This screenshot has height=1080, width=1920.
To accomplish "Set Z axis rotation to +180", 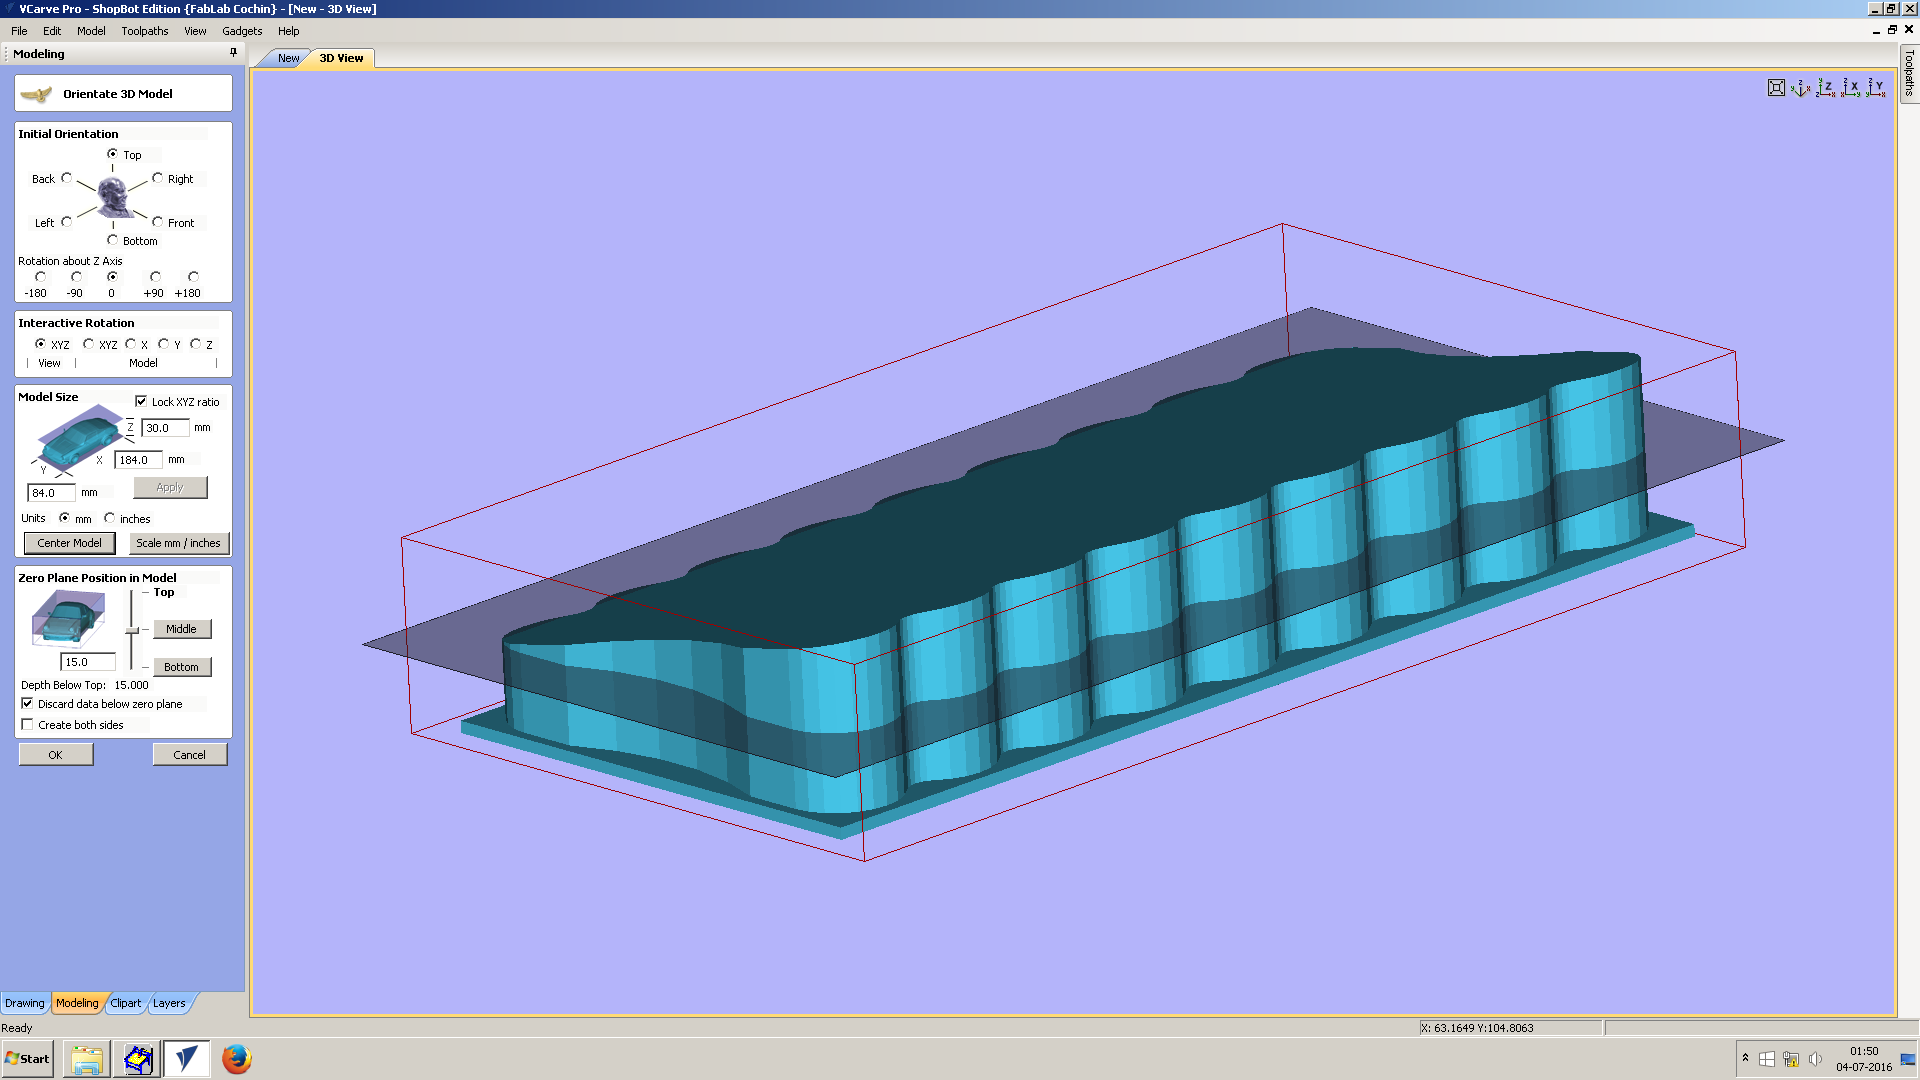I will pos(193,277).
